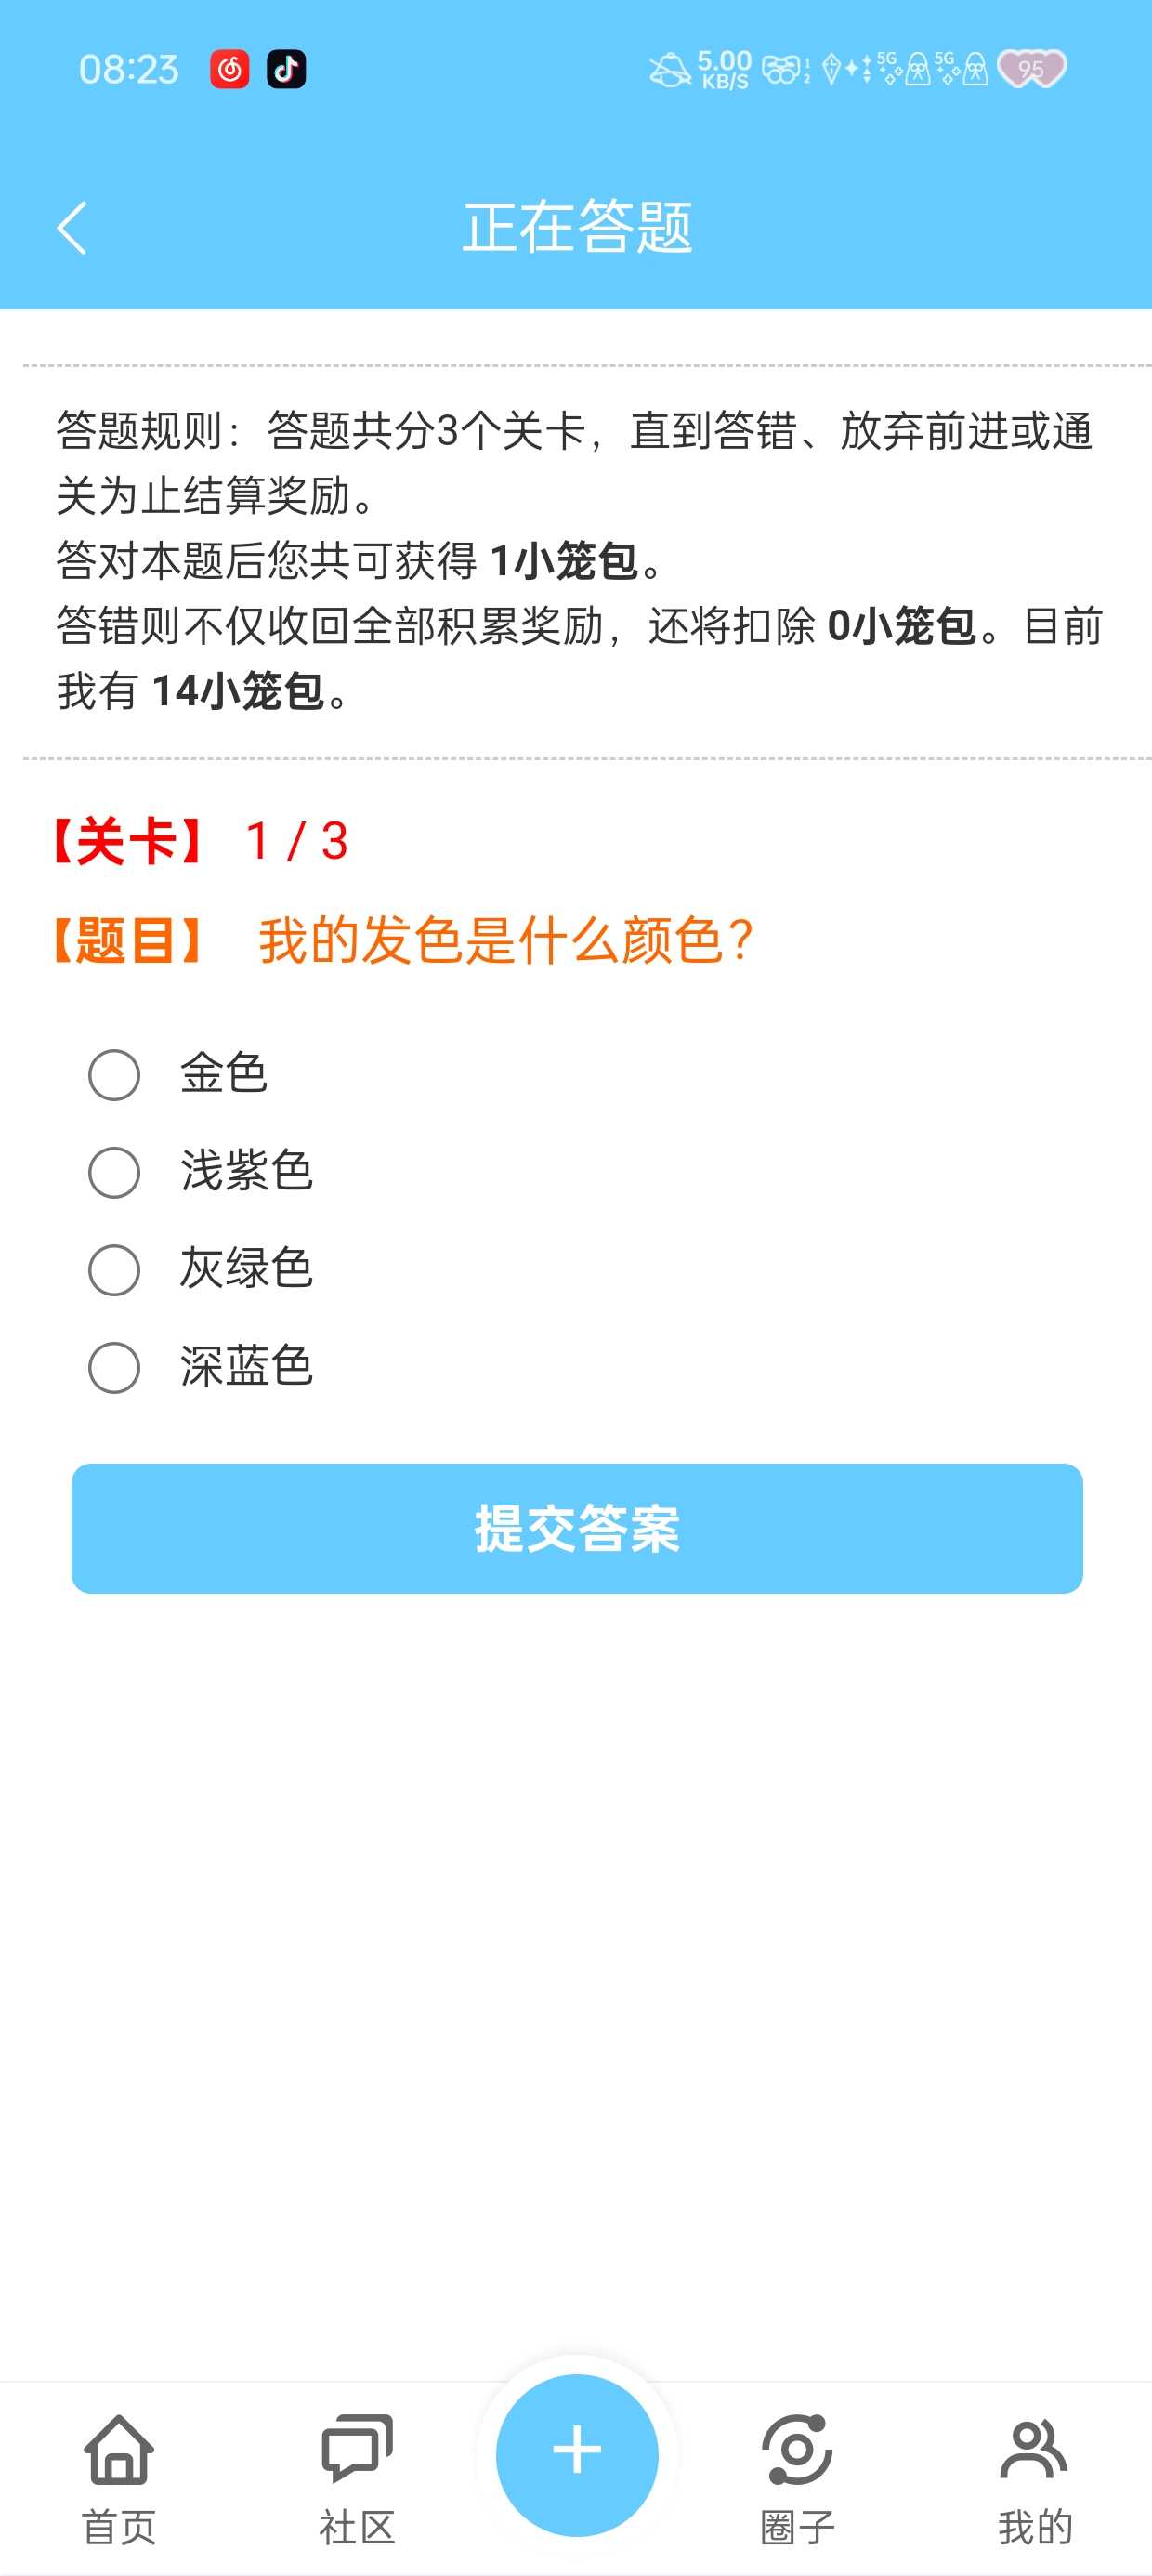Submit answer with 提交答案 button
This screenshot has width=1152, height=2576.
[577, 1528]
